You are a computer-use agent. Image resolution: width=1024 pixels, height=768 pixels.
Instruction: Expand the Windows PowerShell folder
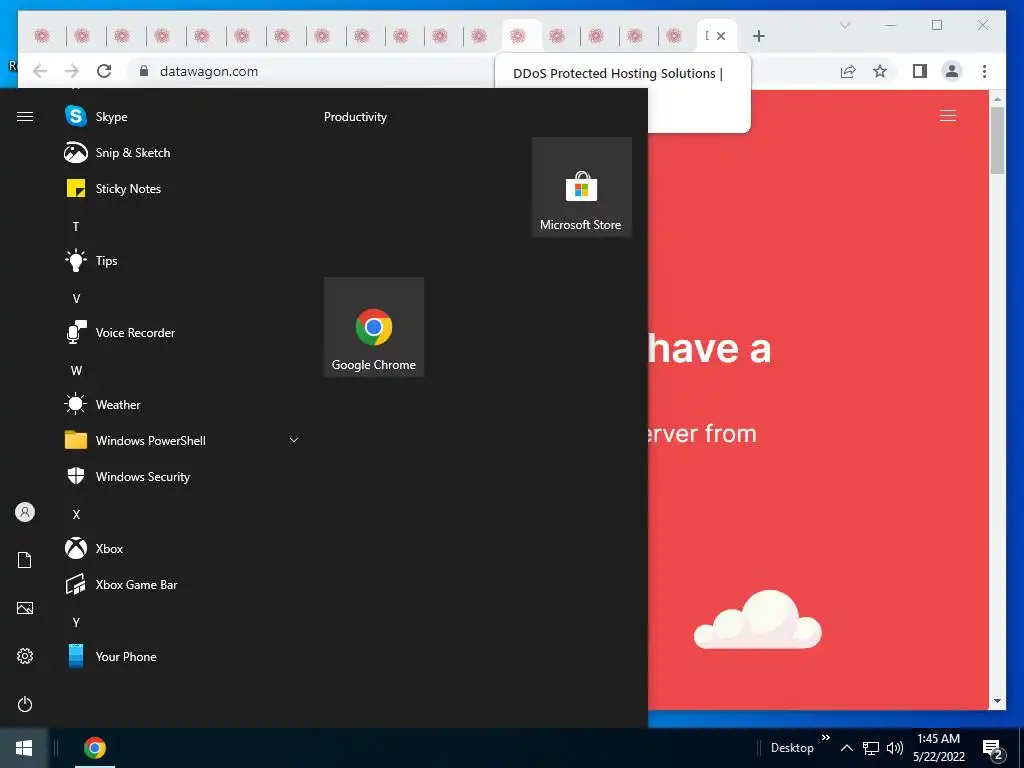point(294,440)
